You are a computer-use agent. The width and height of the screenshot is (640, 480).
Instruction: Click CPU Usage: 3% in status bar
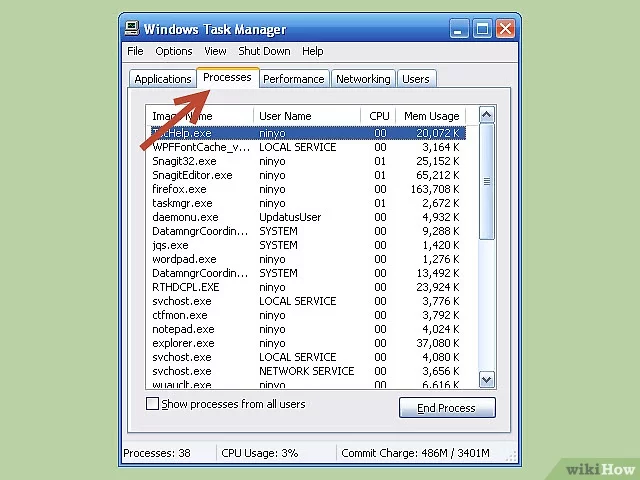click(x=260, y=453)
